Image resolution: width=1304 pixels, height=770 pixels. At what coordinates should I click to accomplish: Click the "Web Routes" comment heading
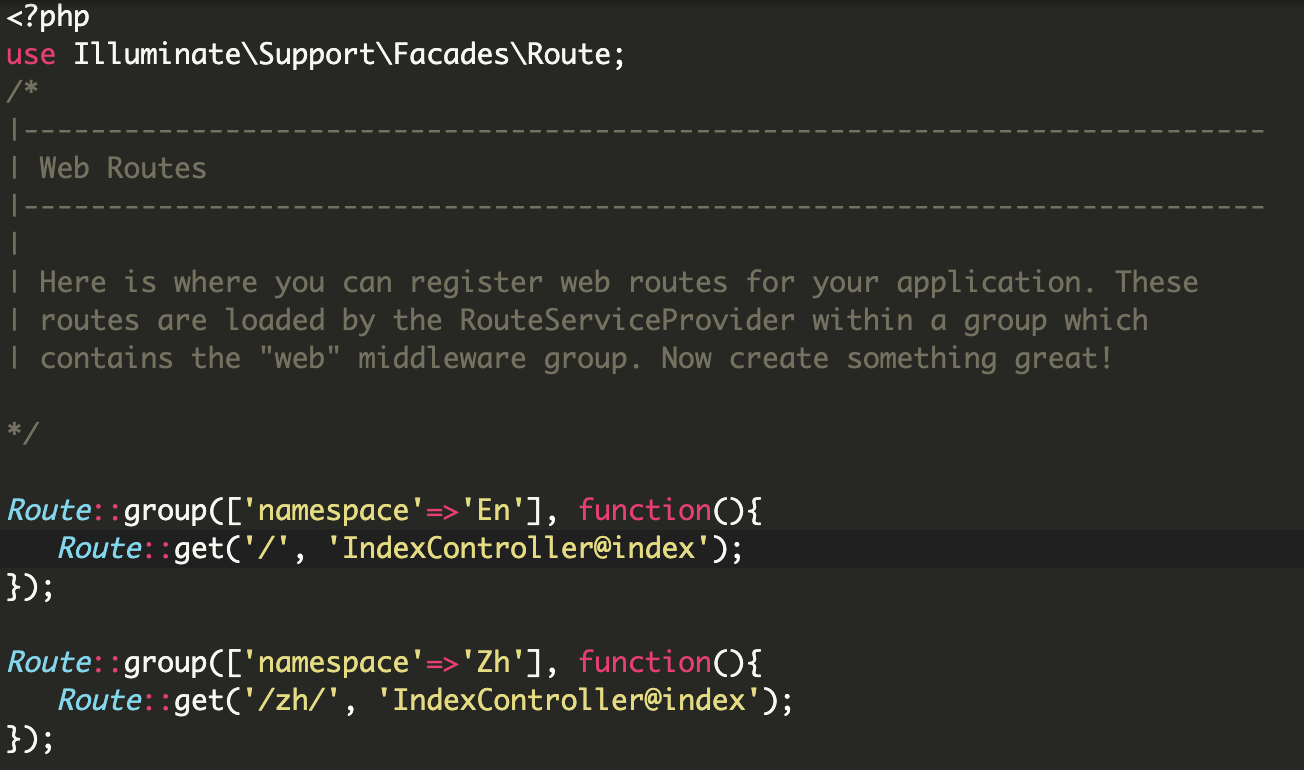coord(122,168)
